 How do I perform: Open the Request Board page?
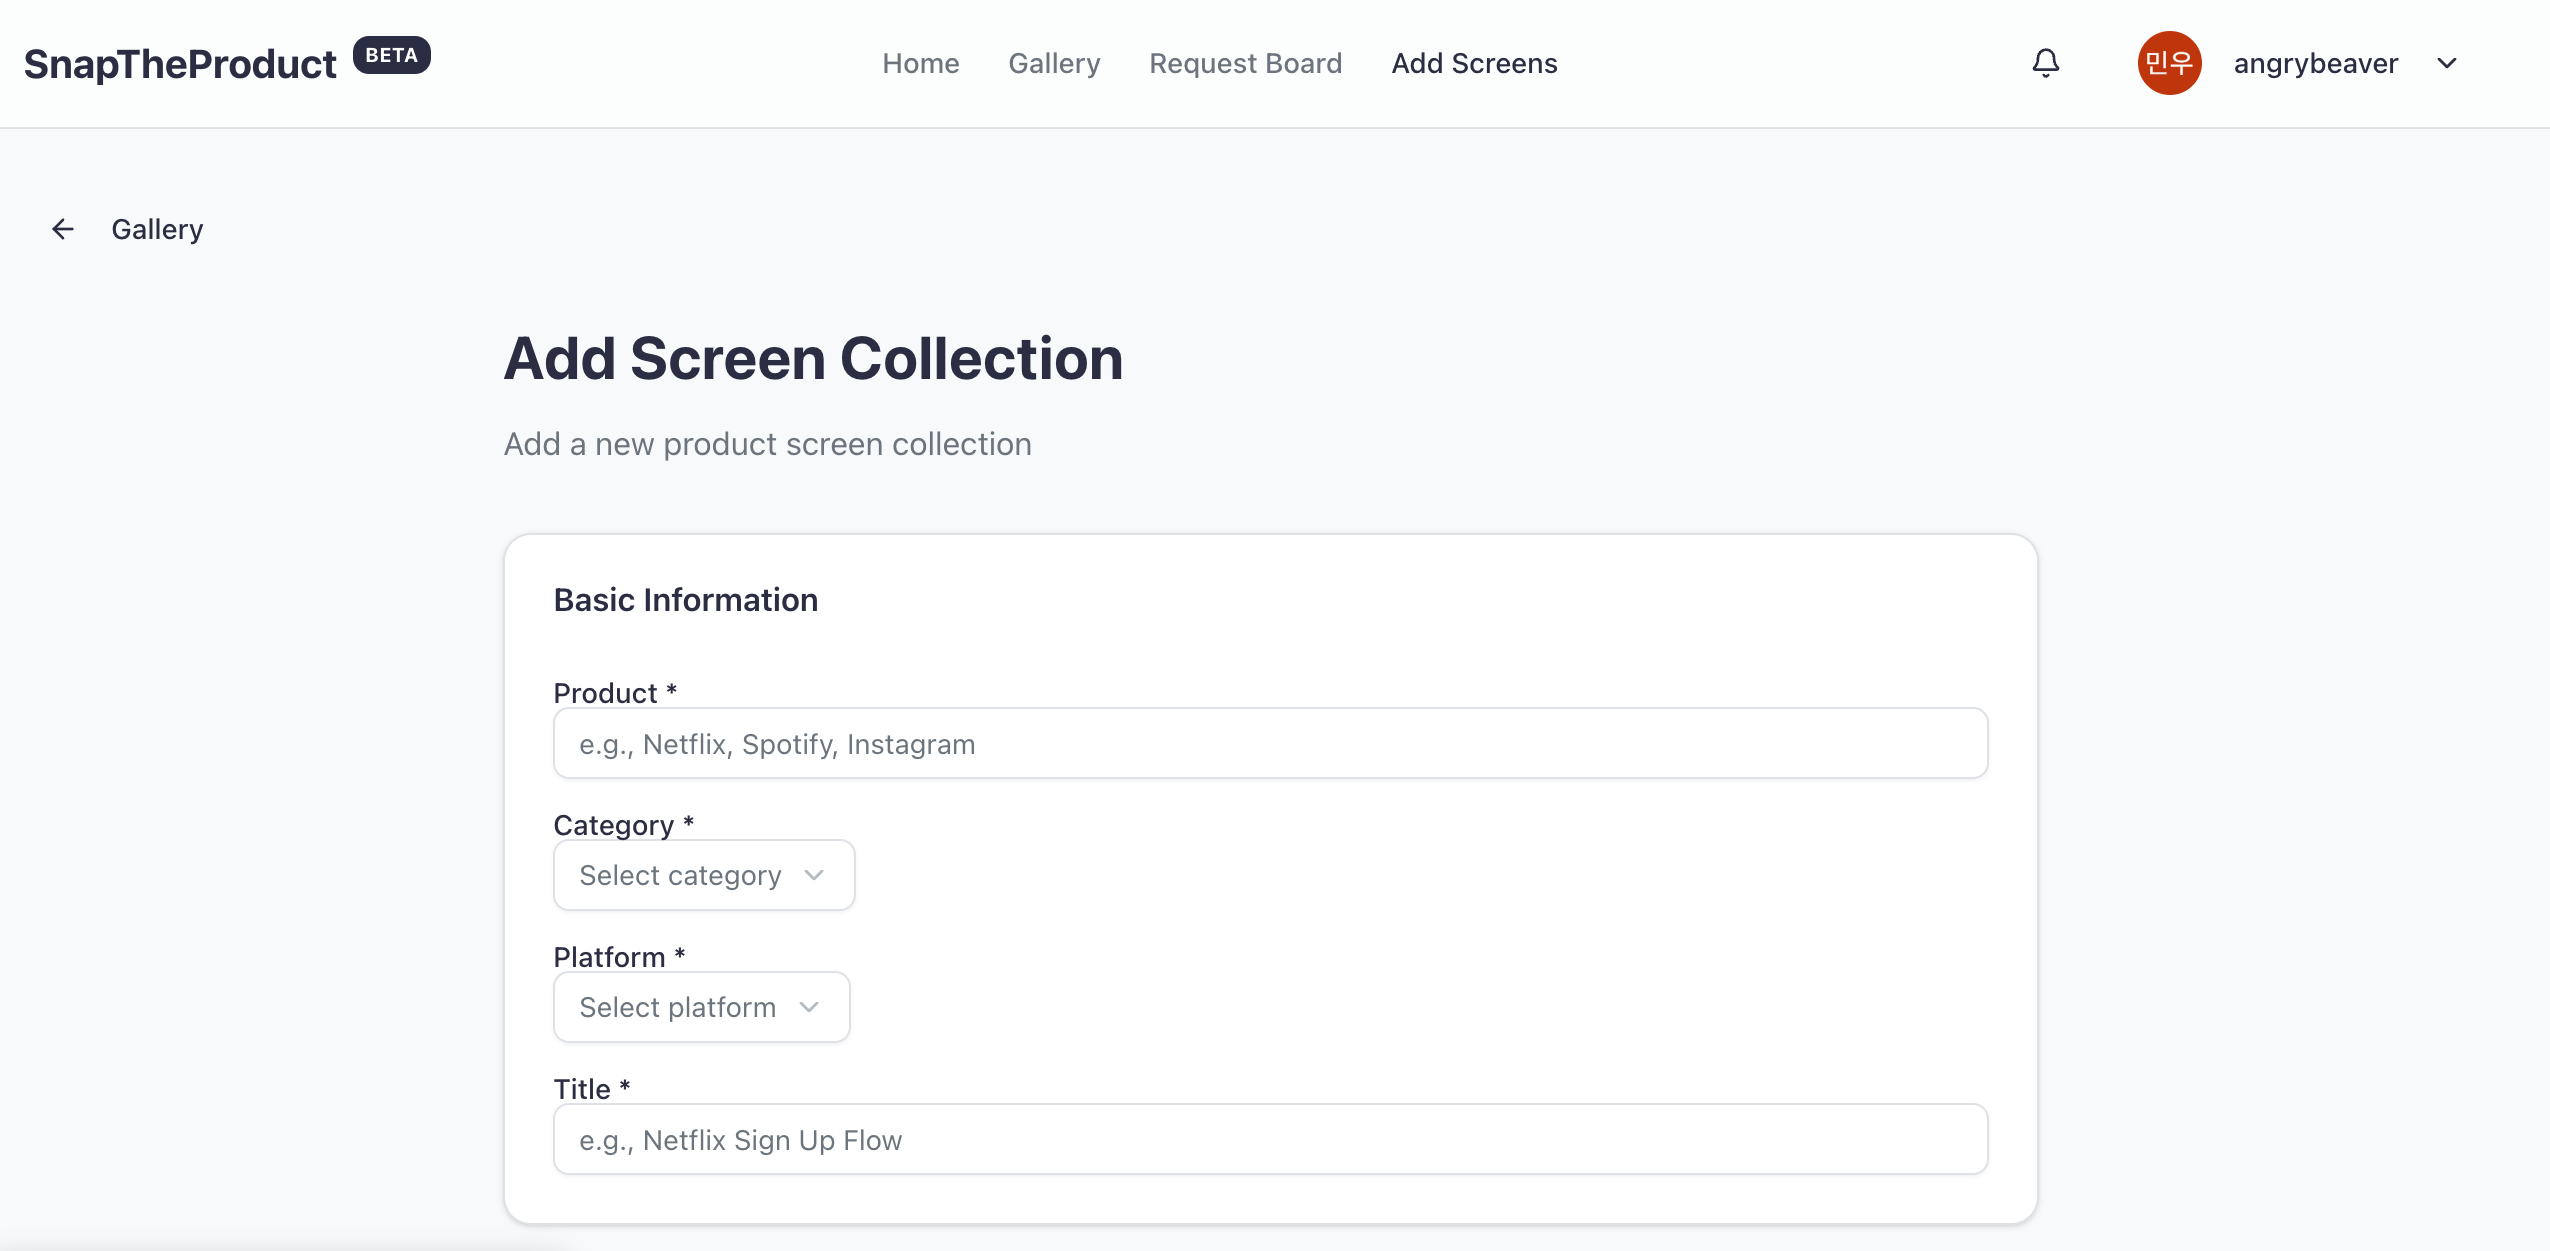tap(1245, 63)
